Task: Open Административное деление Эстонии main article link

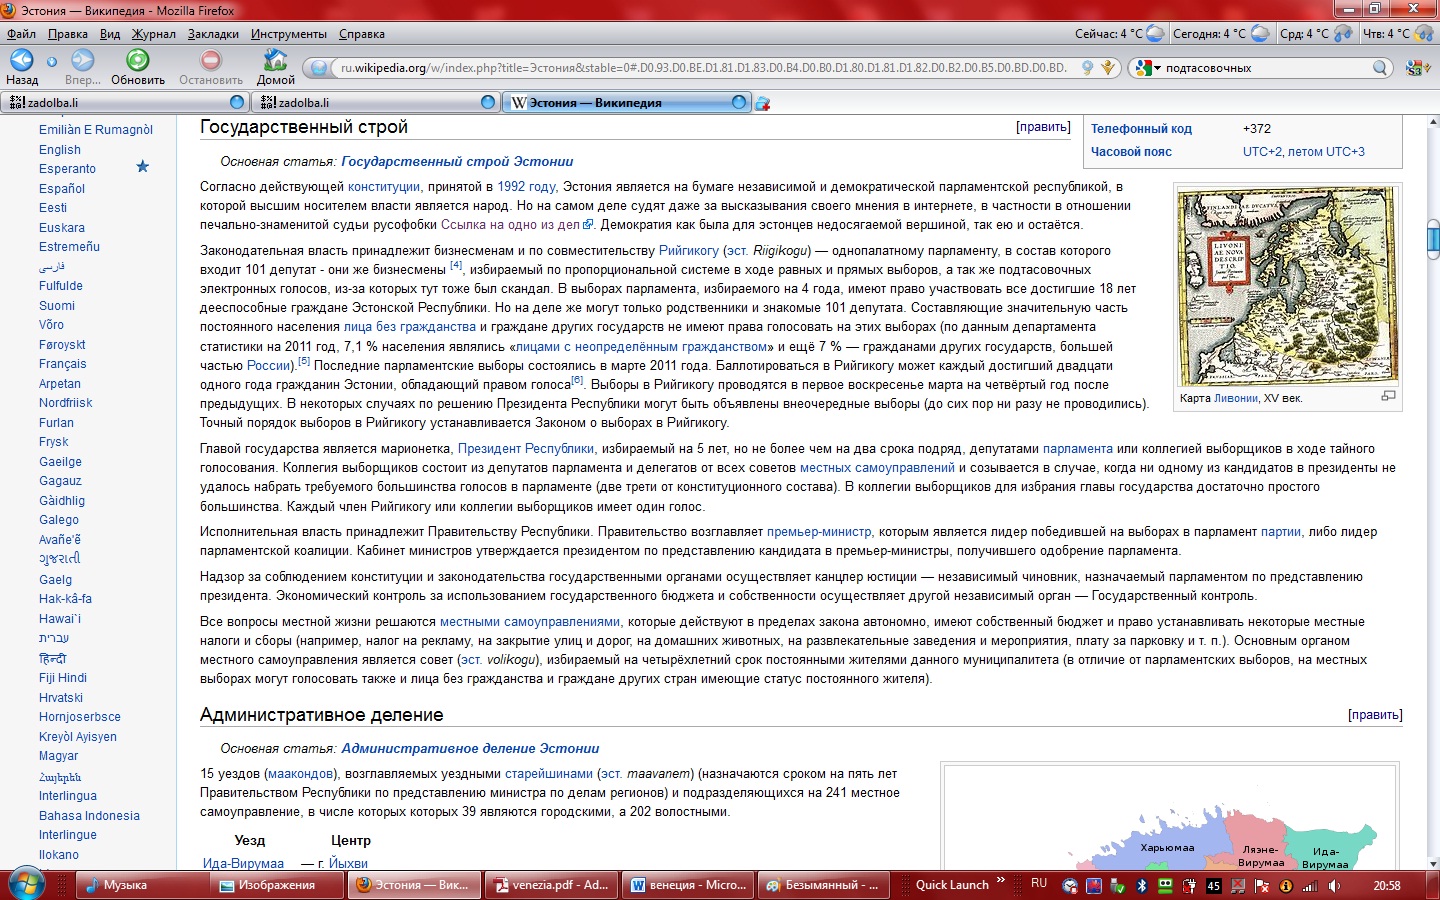Action: (x=470, y=748)
